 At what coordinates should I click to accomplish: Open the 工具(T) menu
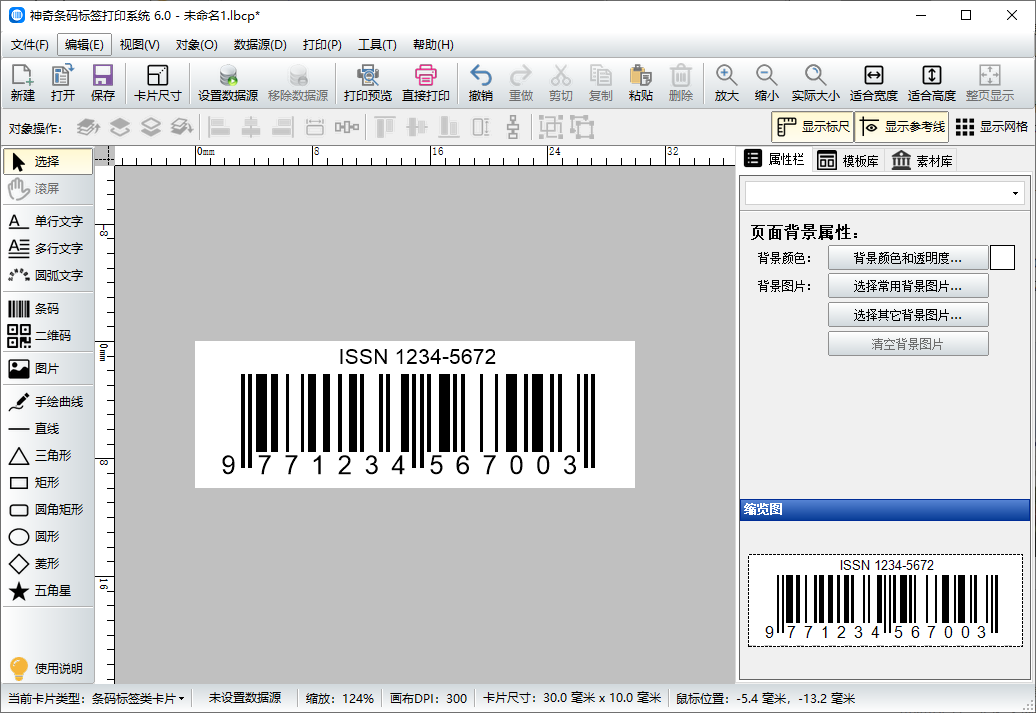[377, 45]
